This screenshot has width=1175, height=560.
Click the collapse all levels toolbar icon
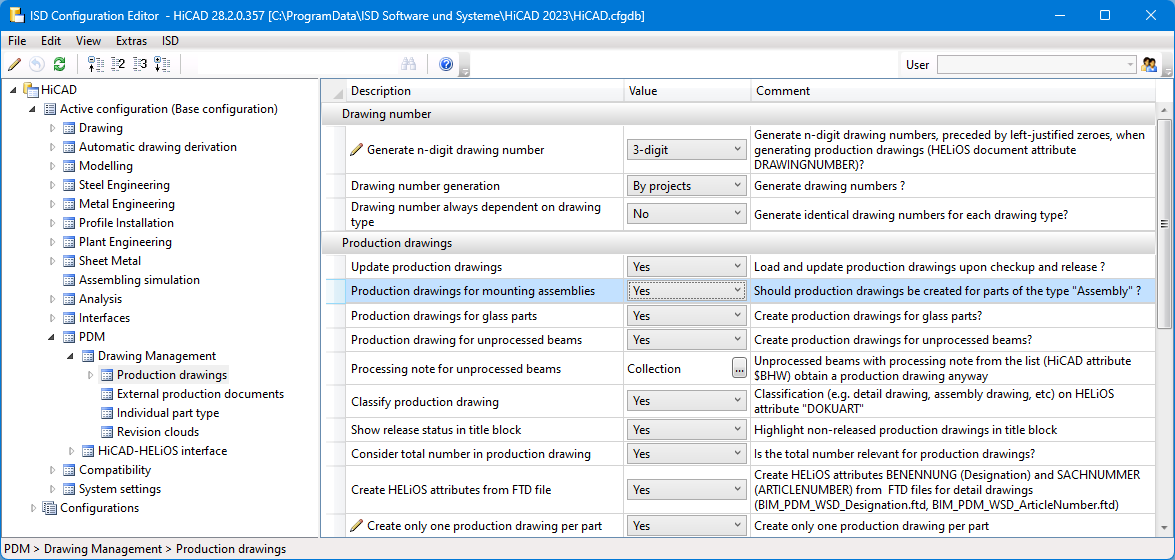(96, 64)
